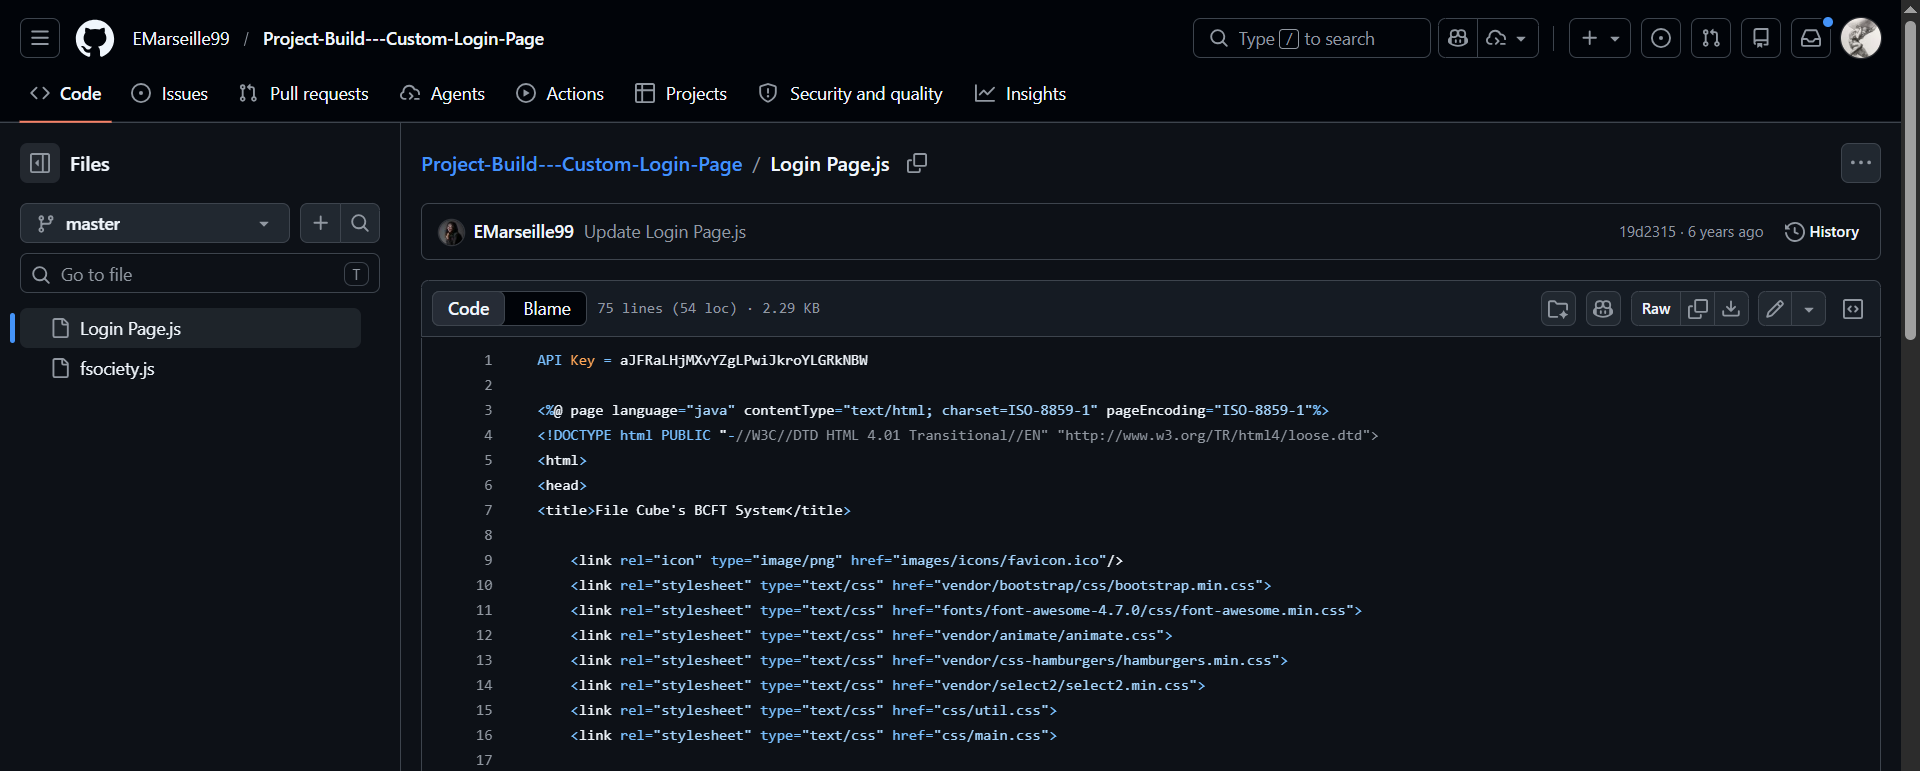Open the global navigation hamburger menu

point(40,38)
